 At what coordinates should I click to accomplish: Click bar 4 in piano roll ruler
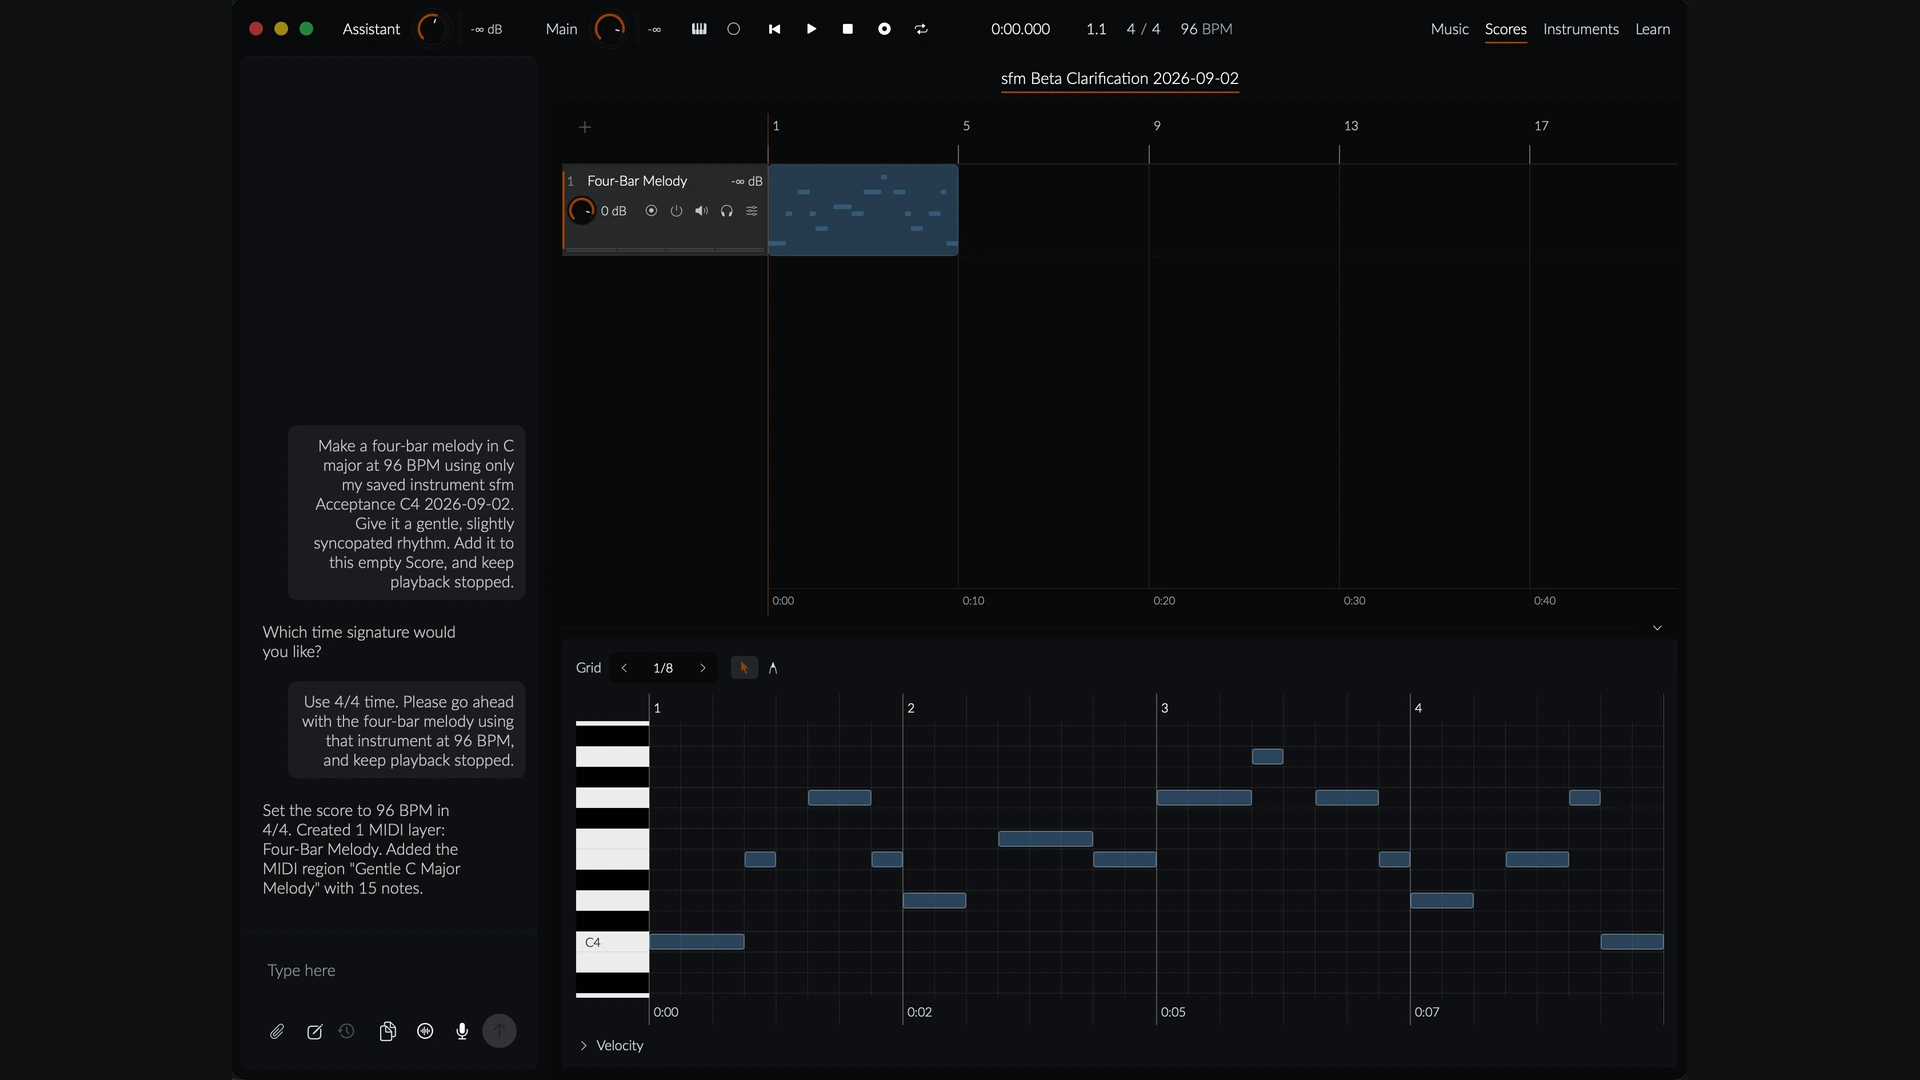(x=1418, y=708)
